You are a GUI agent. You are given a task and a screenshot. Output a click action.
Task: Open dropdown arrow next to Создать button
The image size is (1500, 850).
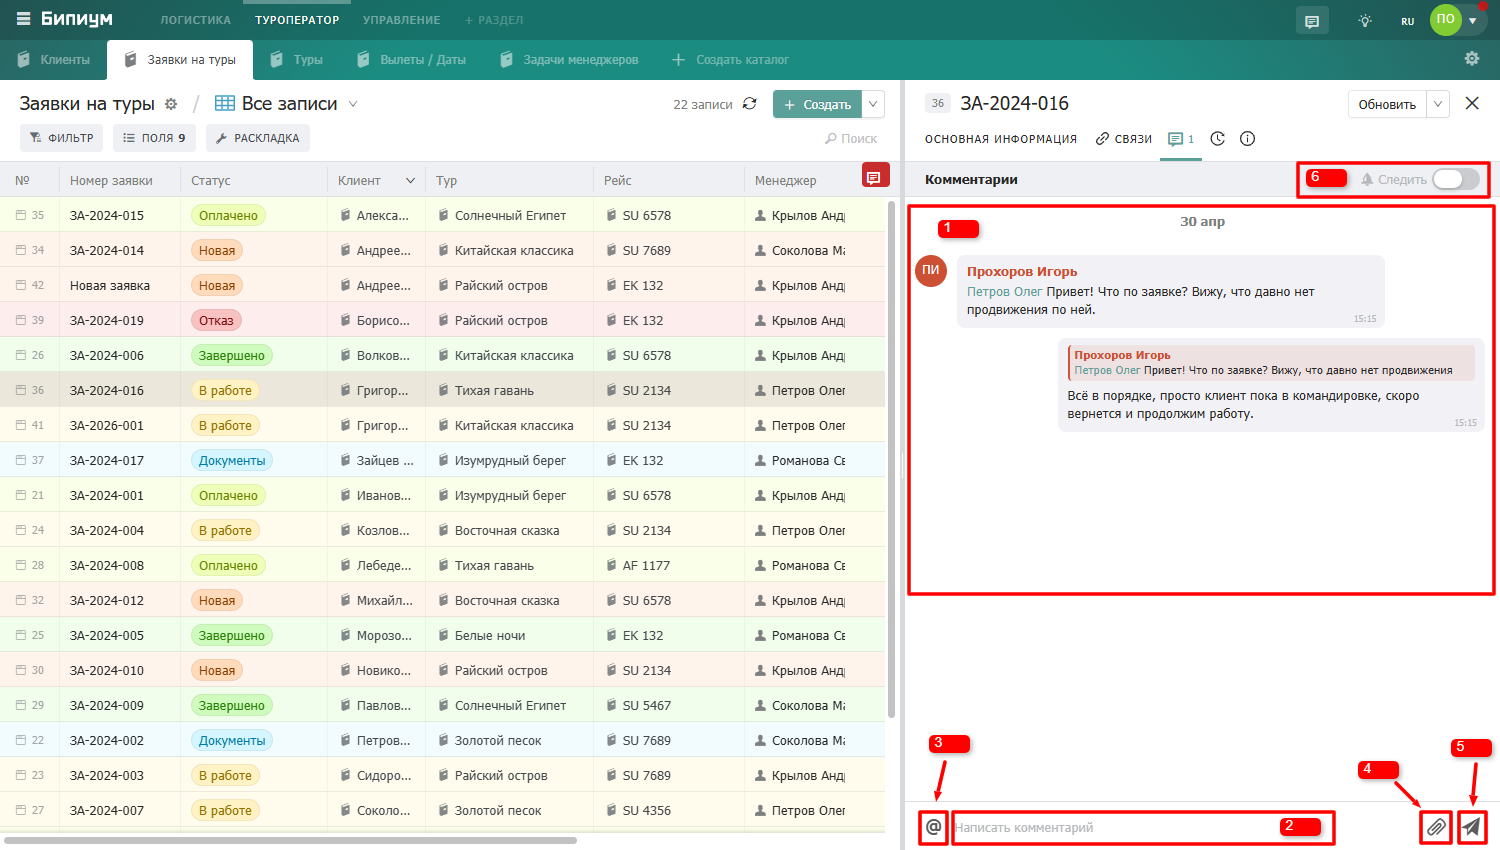pos(873,104)
